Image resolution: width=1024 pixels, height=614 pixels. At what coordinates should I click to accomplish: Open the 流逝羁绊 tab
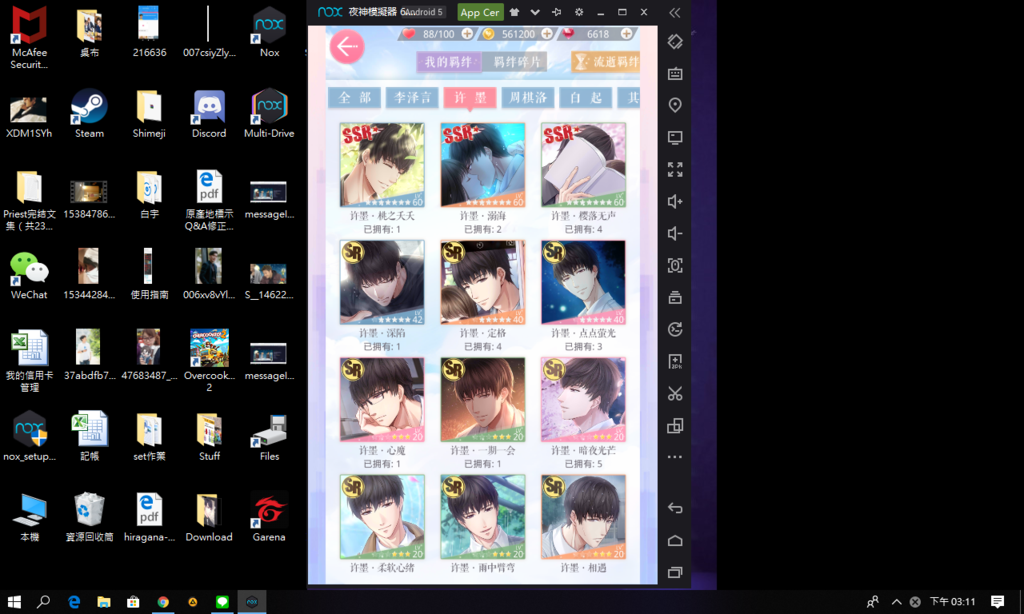[605, 62]
